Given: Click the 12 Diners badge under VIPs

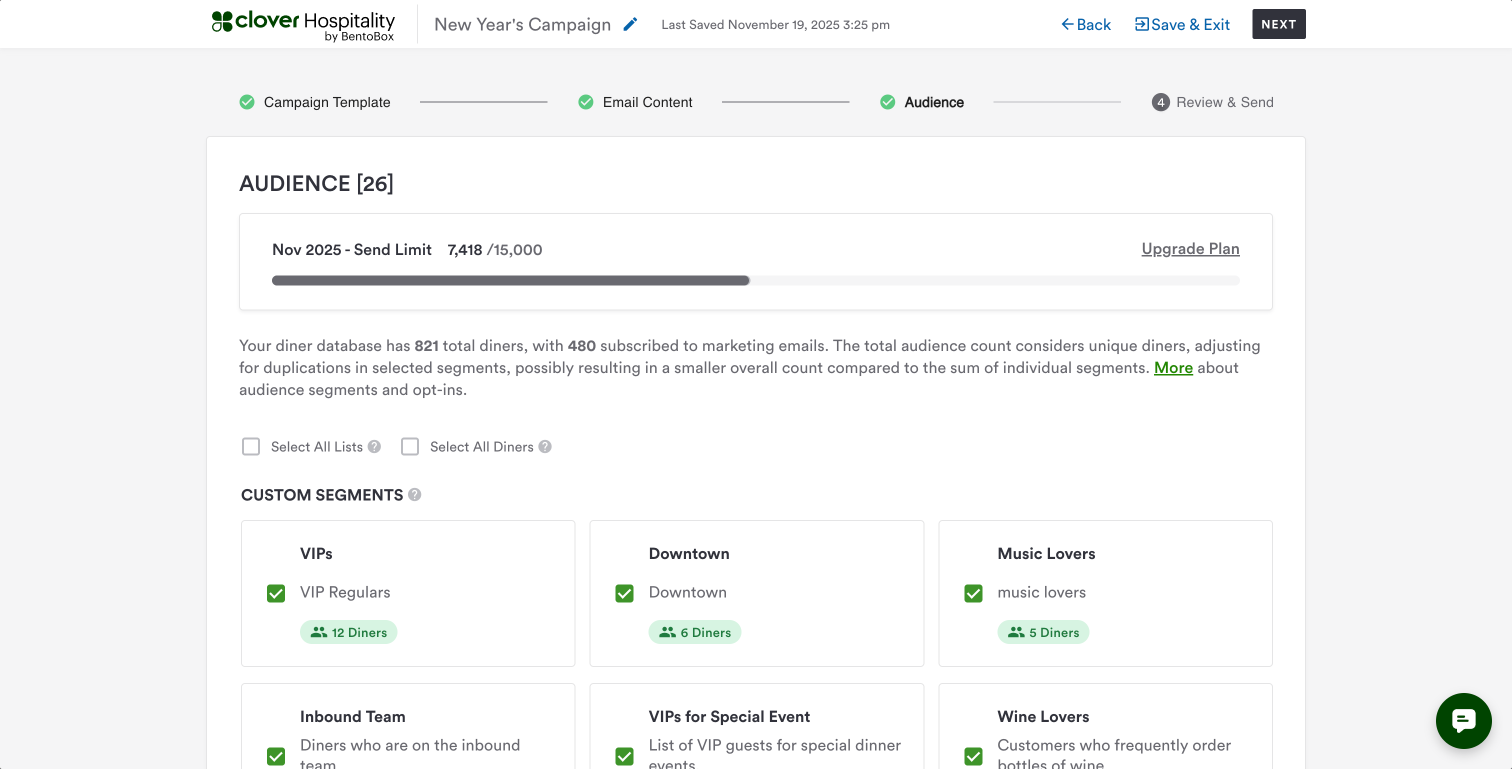Looking at the screenshot, I should click(348, 632).
